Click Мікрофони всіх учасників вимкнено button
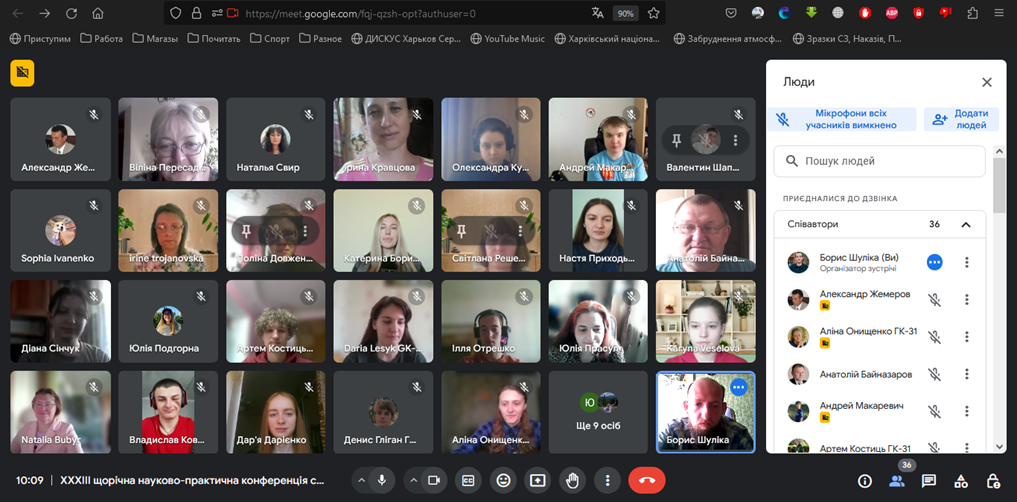This screenshot has height=502, width=1017. 842,120
